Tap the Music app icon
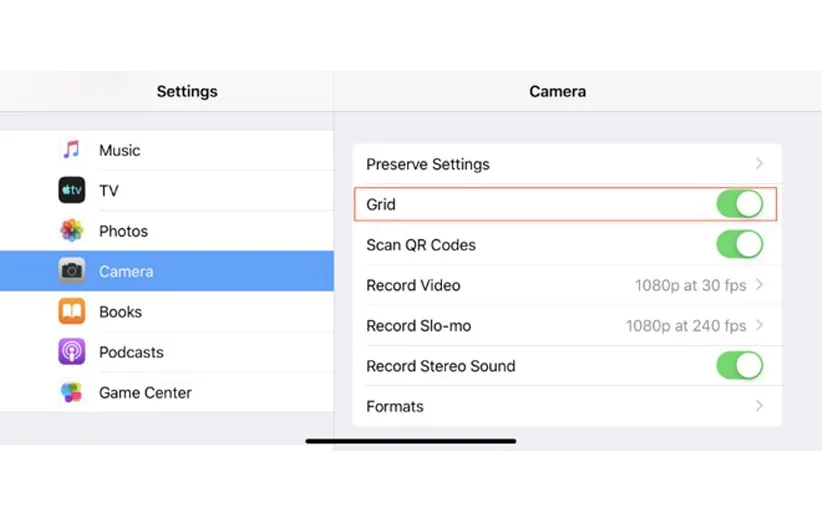822x522 pixels. (71, 150)
